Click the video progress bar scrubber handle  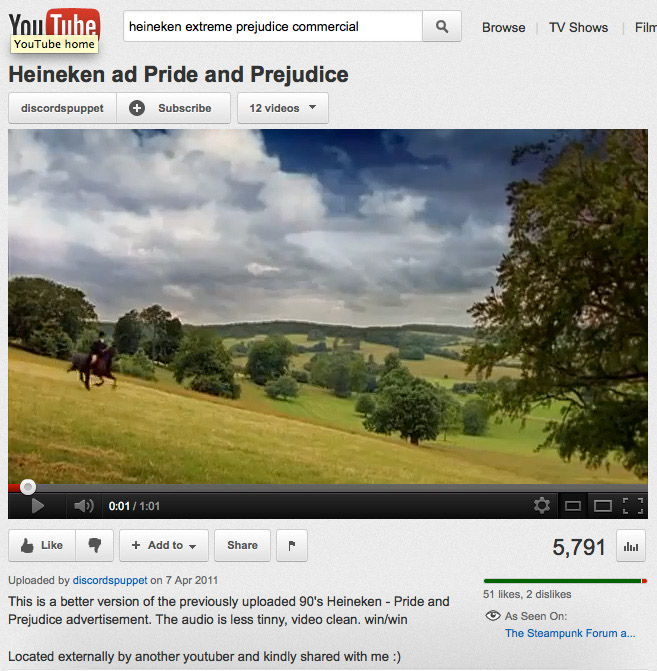28,487
